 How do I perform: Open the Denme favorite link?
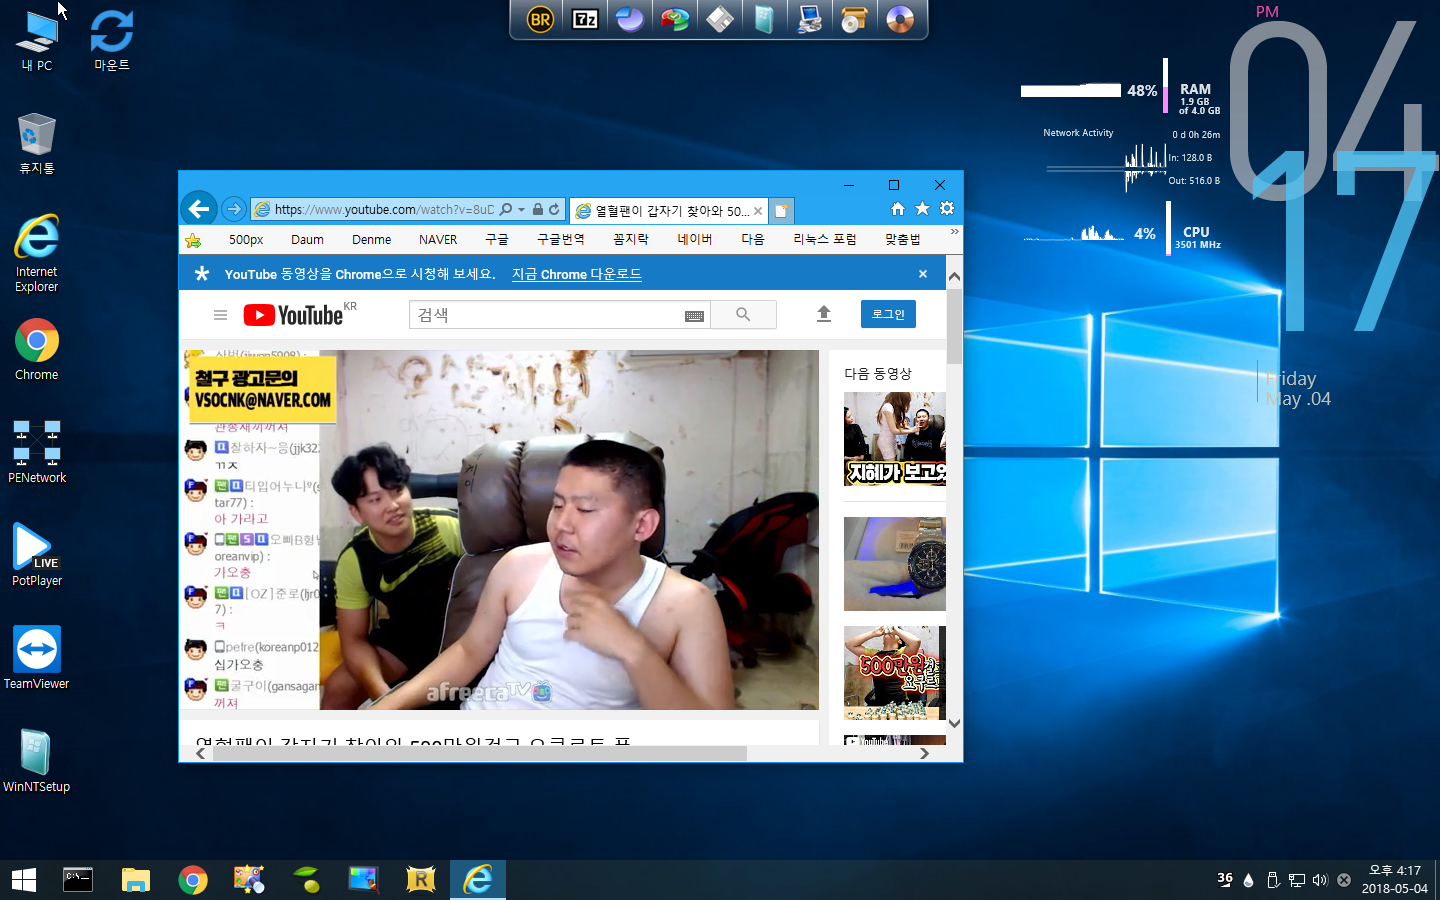point(371,240)
